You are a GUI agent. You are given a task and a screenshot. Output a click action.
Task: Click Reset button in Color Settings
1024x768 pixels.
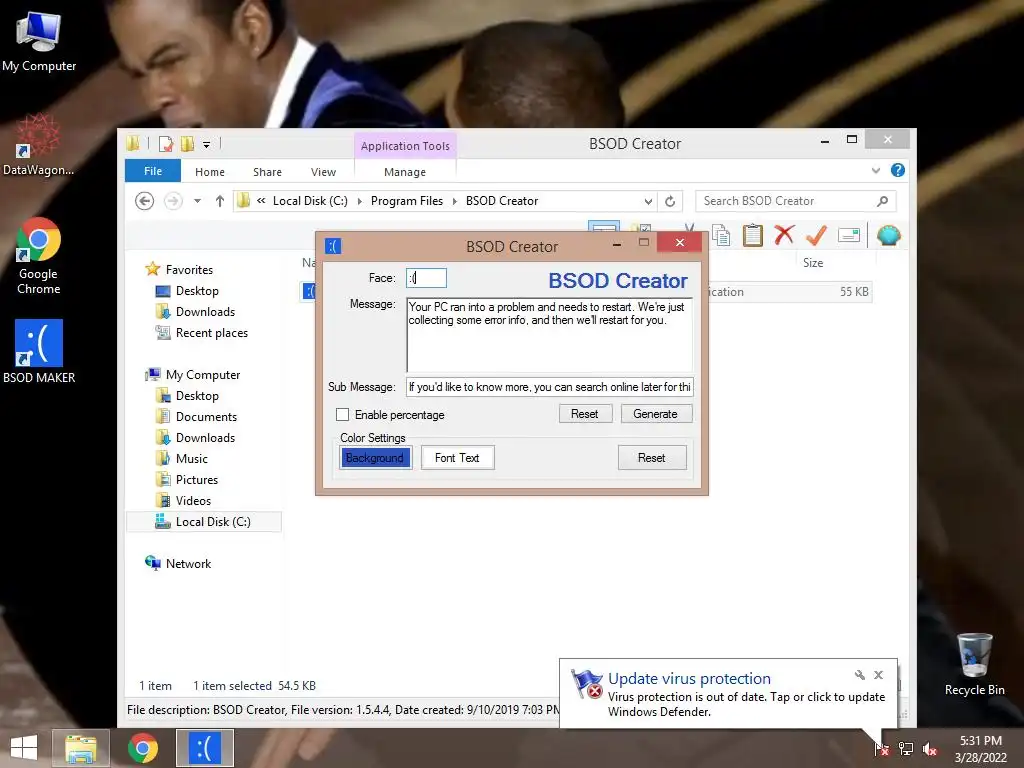tap(652, 458)
